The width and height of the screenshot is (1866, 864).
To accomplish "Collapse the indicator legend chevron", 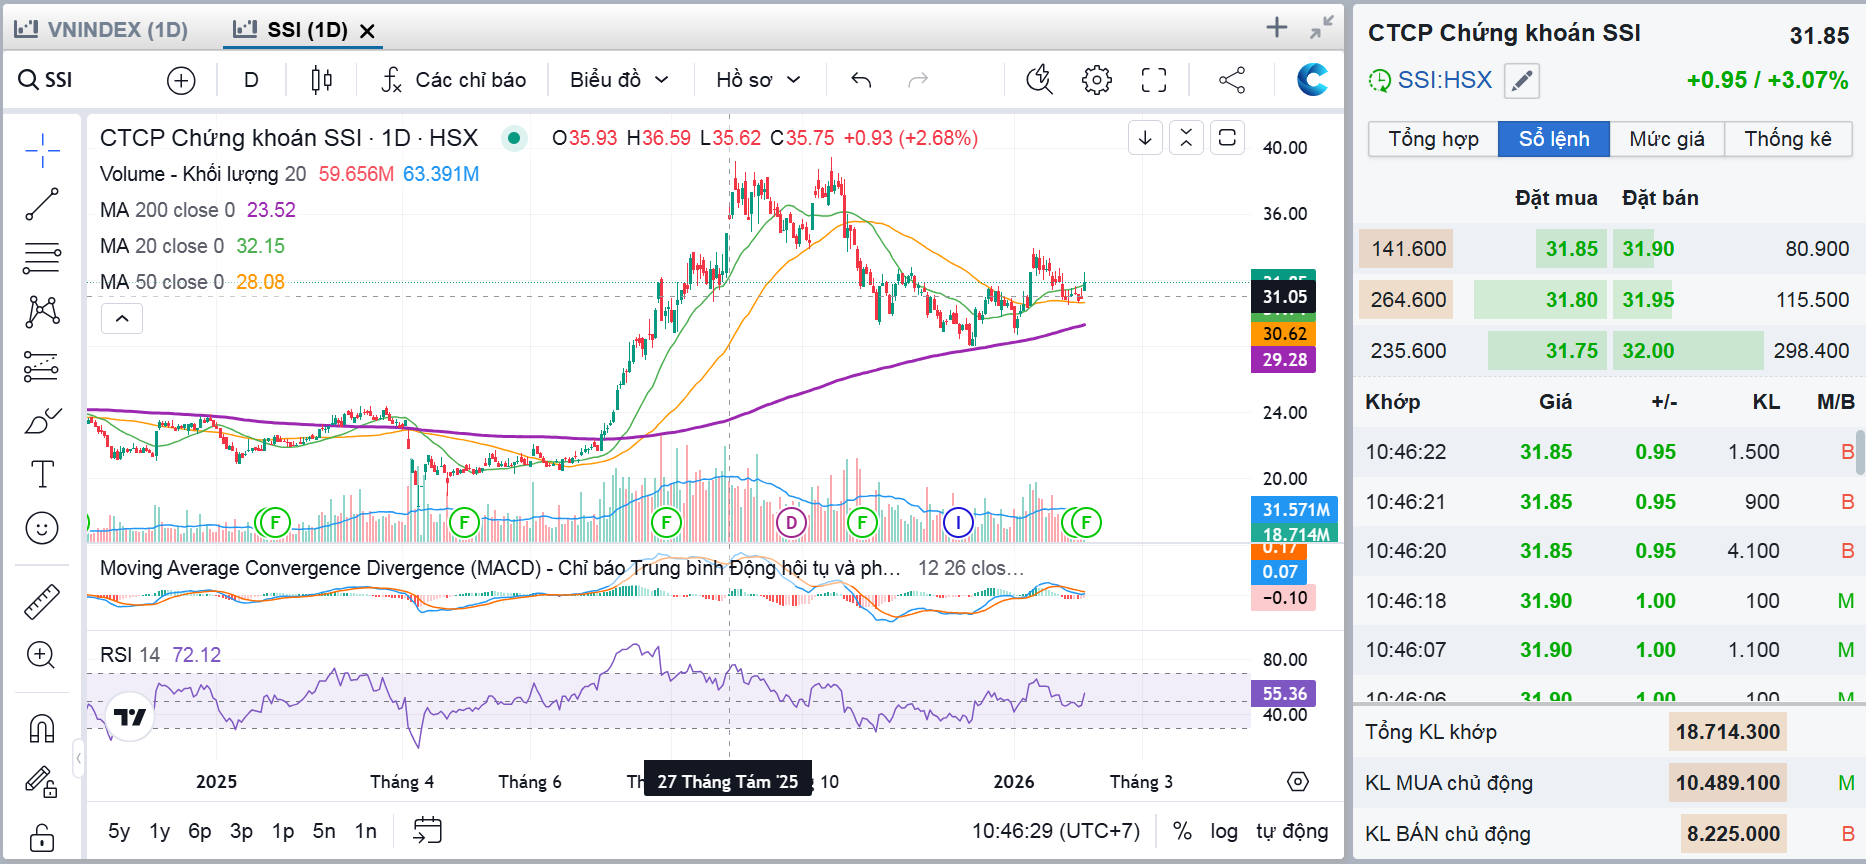I will (x=122, y=319).
